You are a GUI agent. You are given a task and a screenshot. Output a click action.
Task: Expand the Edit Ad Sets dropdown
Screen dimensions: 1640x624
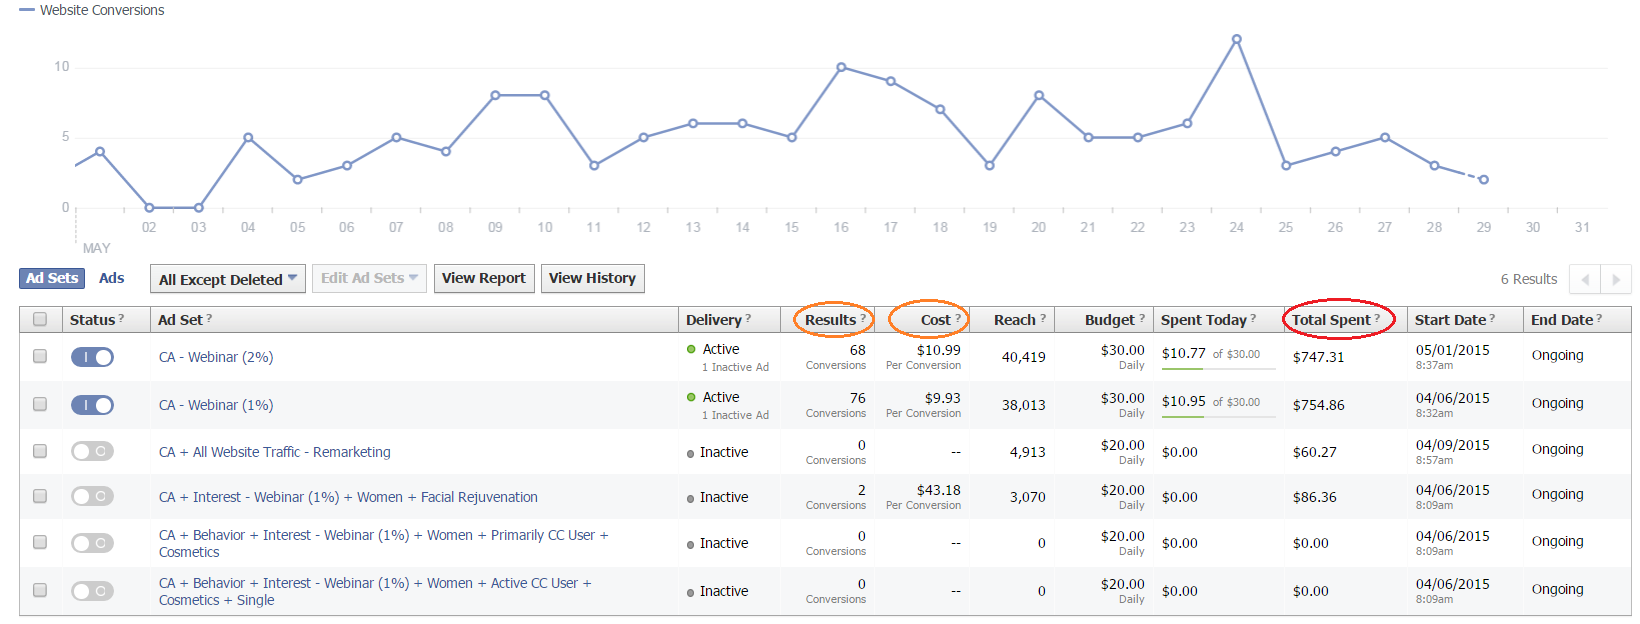pyautogui.click(x=369, y=278)
